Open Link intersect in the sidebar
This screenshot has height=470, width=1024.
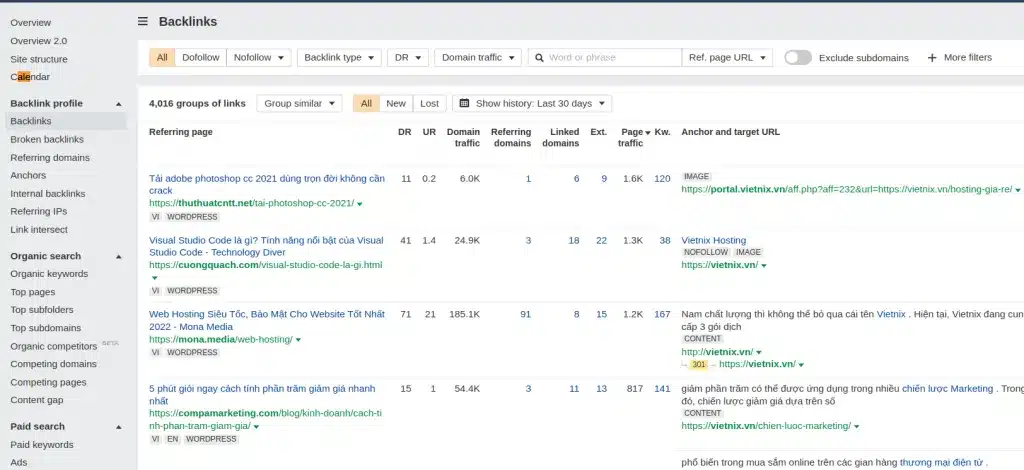[x=39, y=229]
